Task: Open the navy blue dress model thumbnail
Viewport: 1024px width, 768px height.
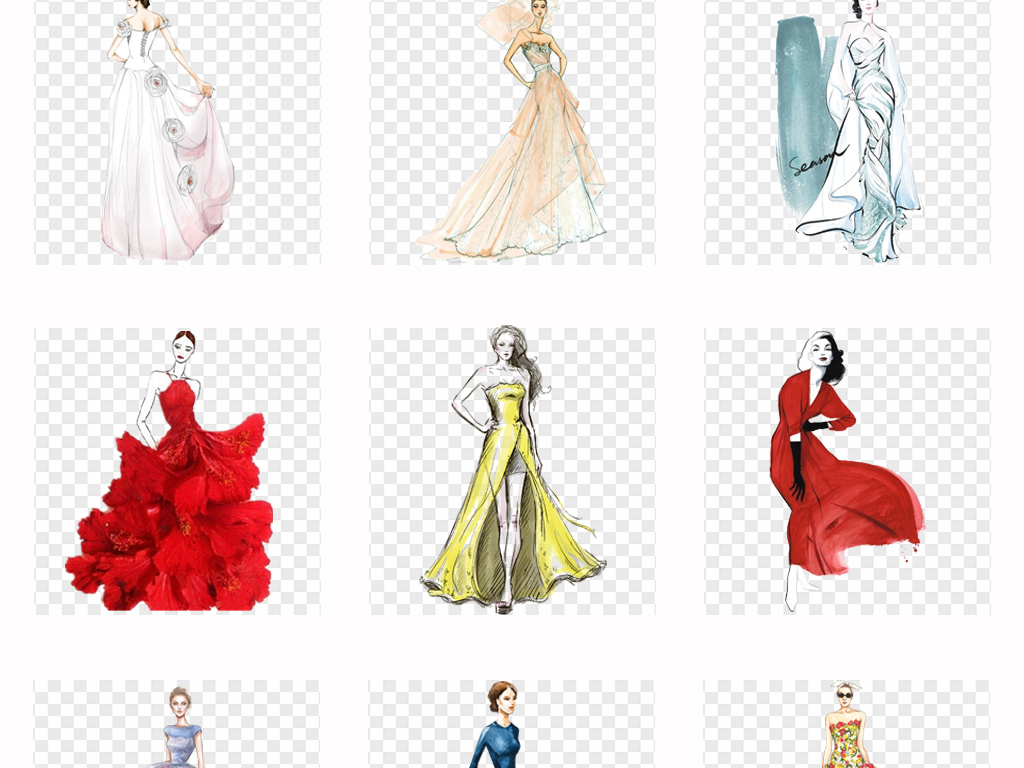Action: click(x=513, y=724)
